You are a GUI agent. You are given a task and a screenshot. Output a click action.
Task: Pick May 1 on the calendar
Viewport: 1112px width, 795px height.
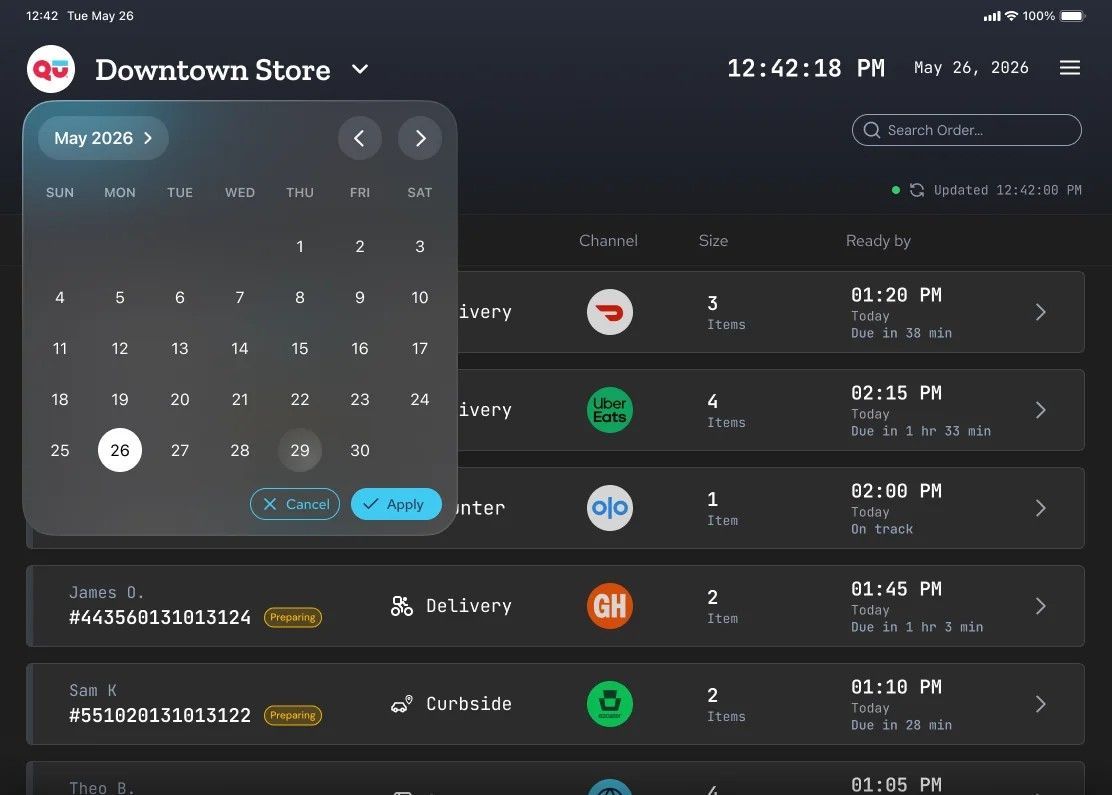[300, 246]
